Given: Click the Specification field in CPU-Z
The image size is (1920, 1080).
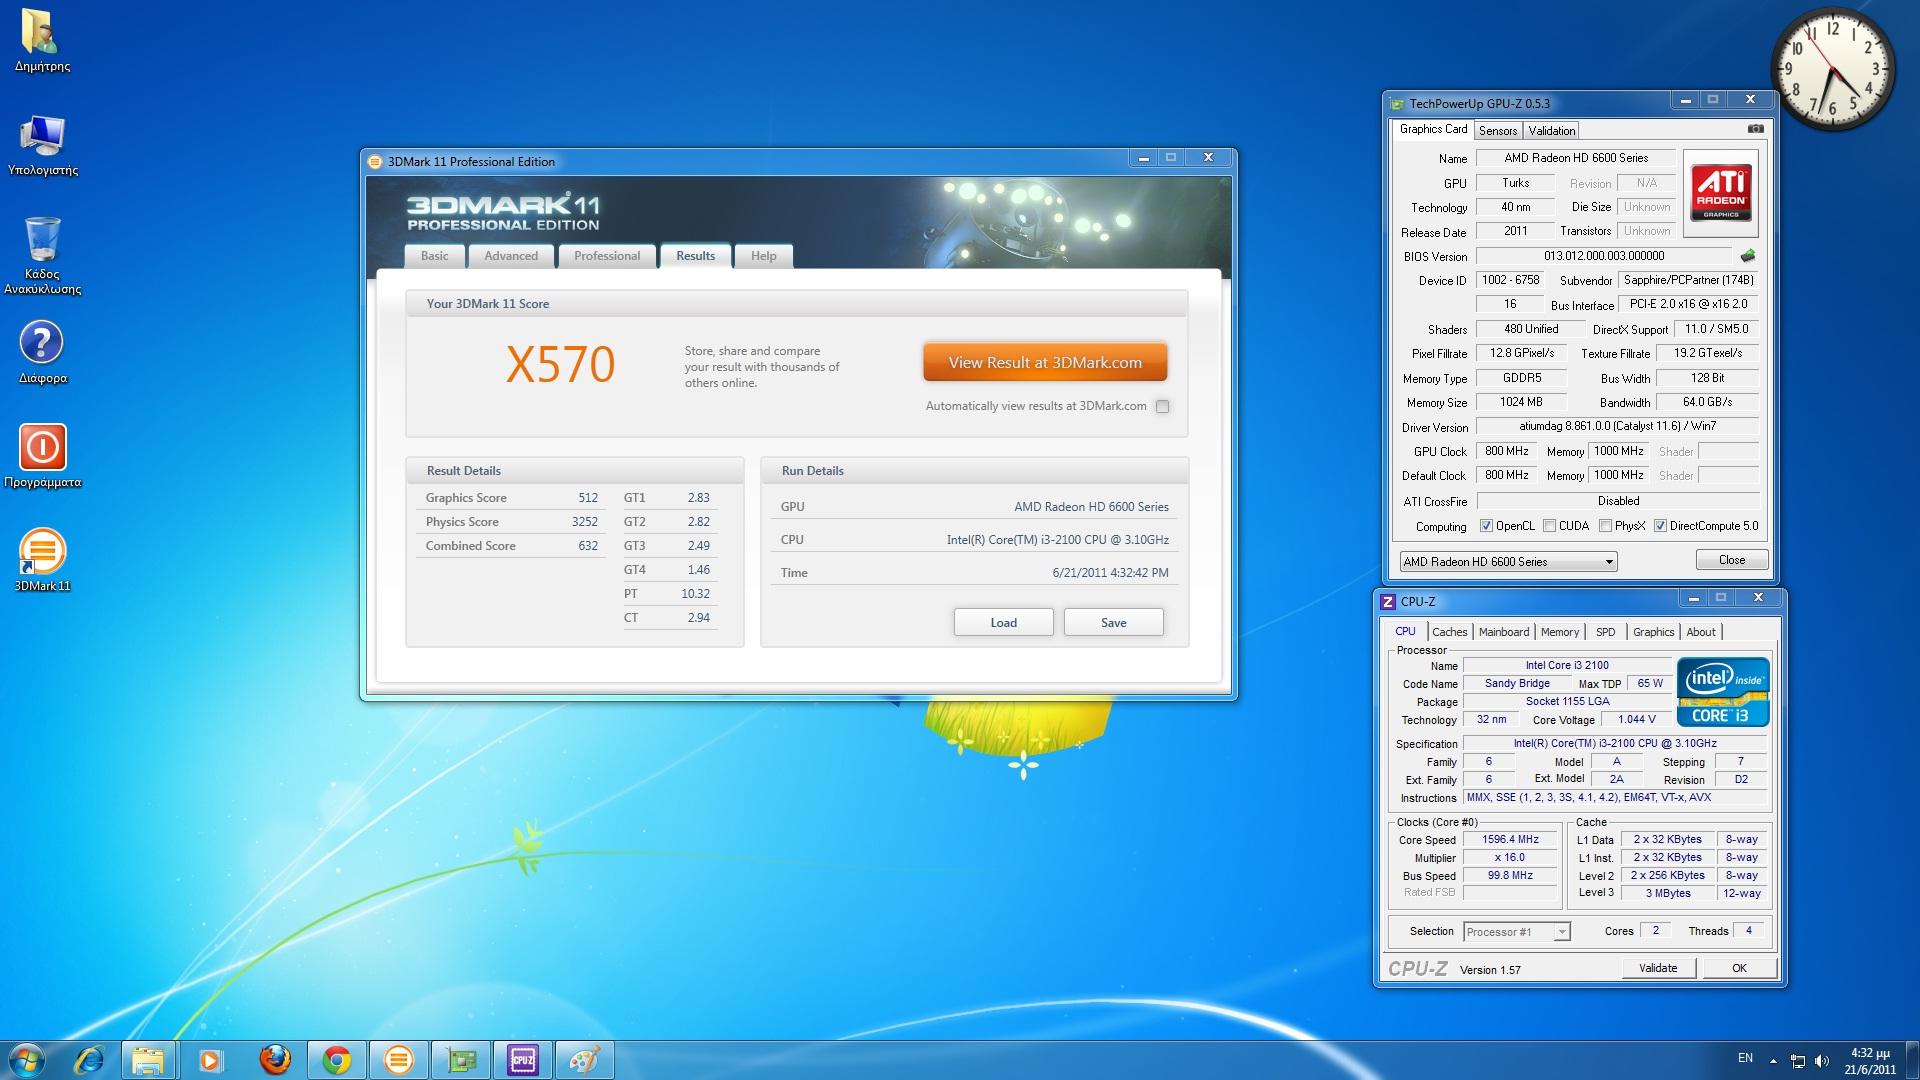Looking at the screenshot, I should click(x=1615, y=744).
